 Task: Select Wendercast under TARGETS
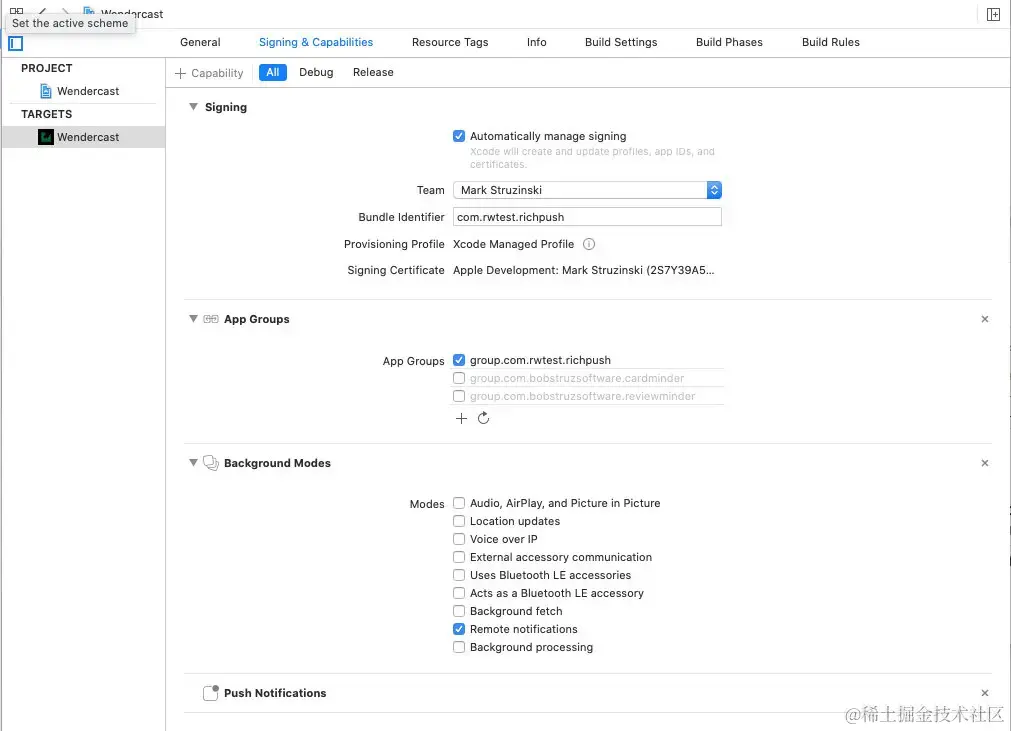[x=83, y=137]
